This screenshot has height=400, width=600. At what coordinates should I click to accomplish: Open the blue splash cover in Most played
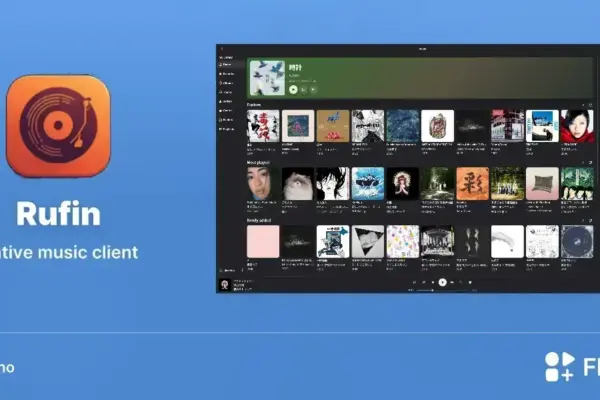pos(368,183)
